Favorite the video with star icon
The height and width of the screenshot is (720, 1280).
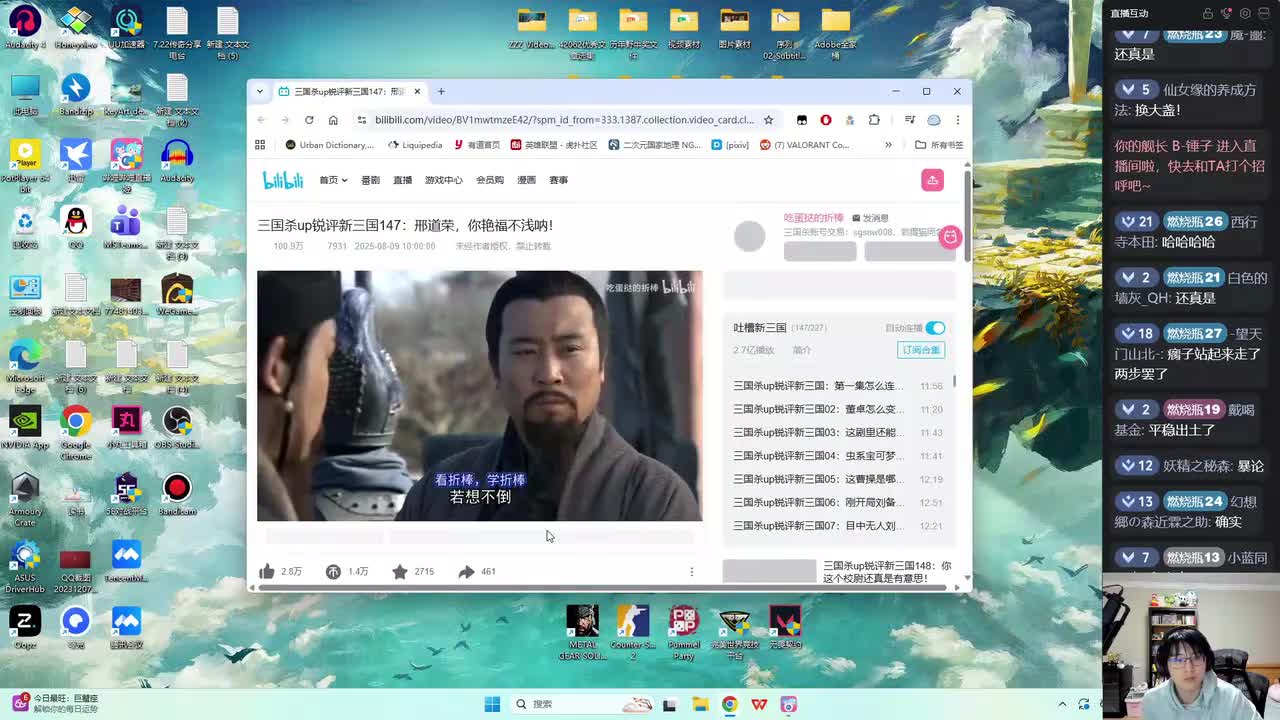(400, 571)
